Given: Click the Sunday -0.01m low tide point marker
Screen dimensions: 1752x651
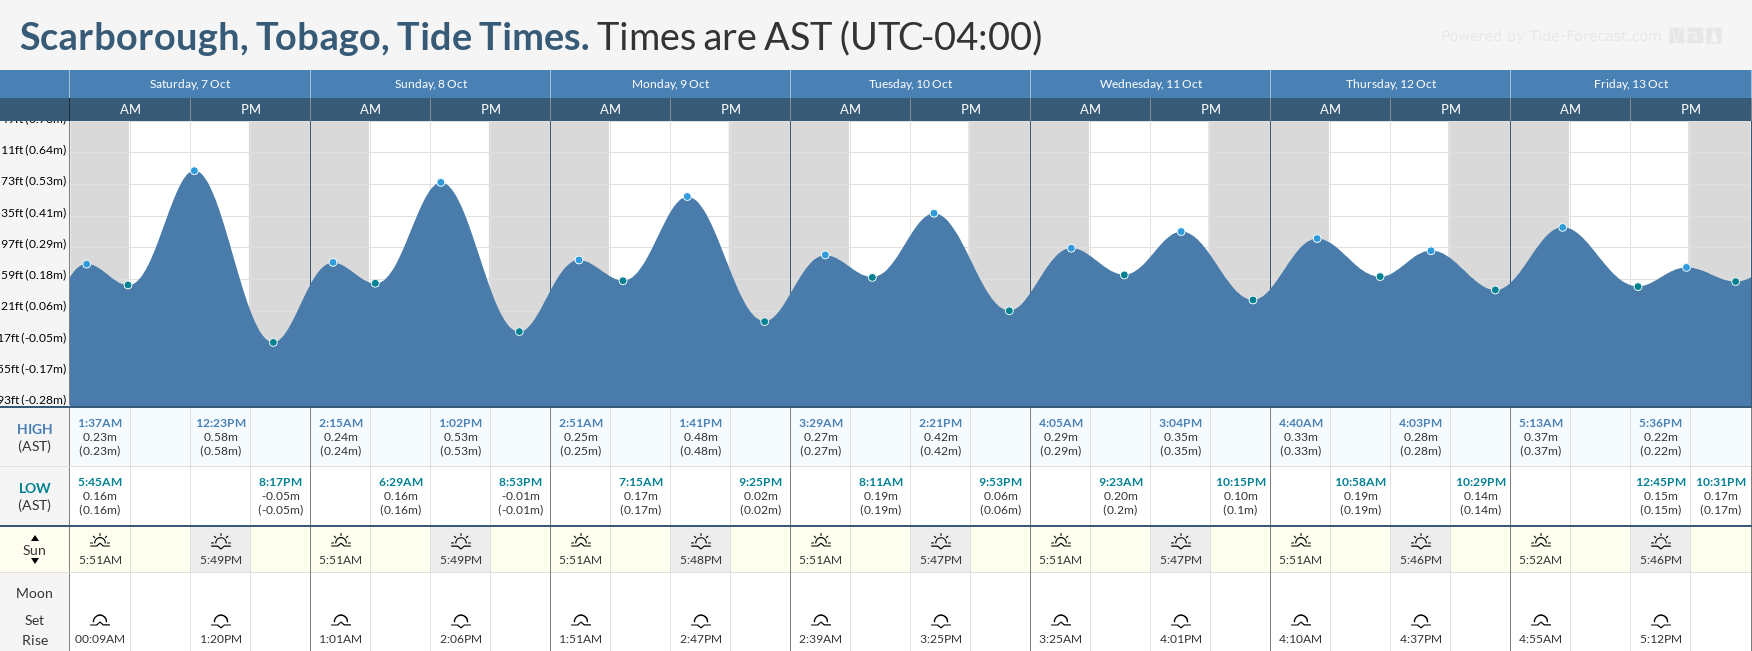Looking at the screenshot, I should 519,332.
